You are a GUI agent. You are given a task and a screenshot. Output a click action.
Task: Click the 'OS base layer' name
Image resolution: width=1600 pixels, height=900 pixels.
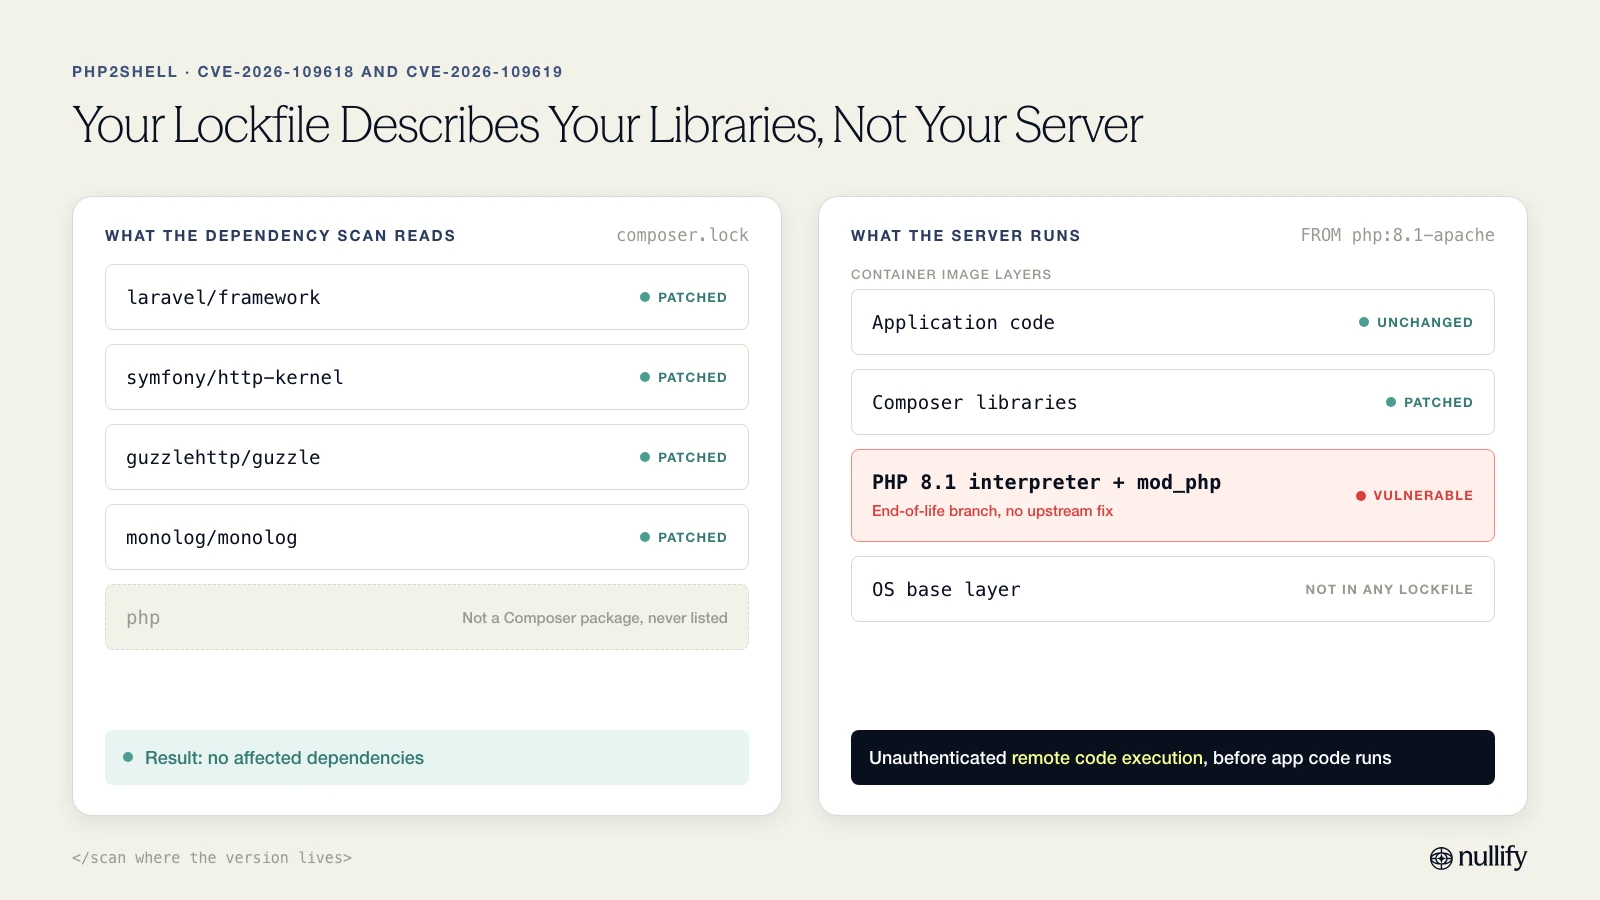coord(946,589)
